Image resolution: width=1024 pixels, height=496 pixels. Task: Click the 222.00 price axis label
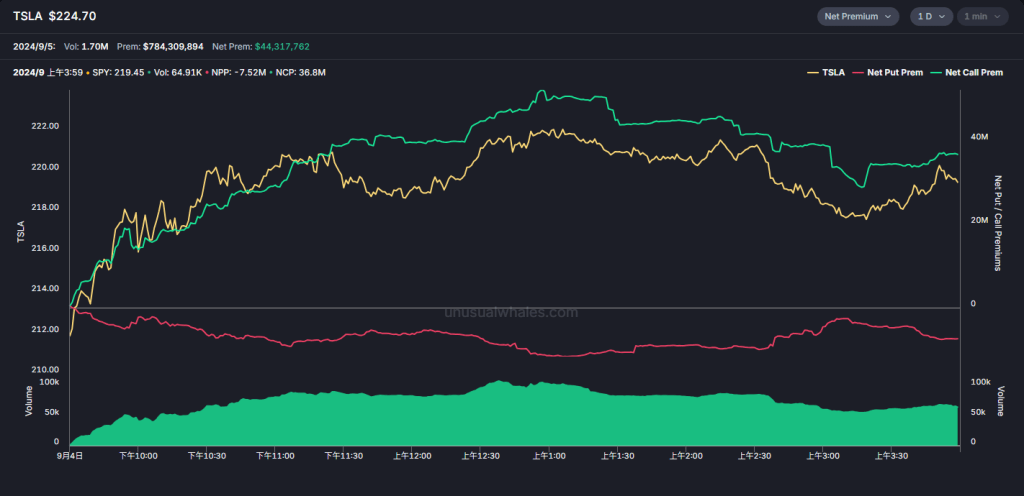(45, 126)
